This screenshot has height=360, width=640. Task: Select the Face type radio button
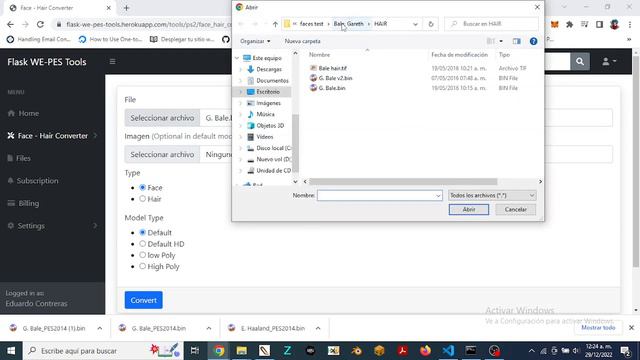[142, 187]
